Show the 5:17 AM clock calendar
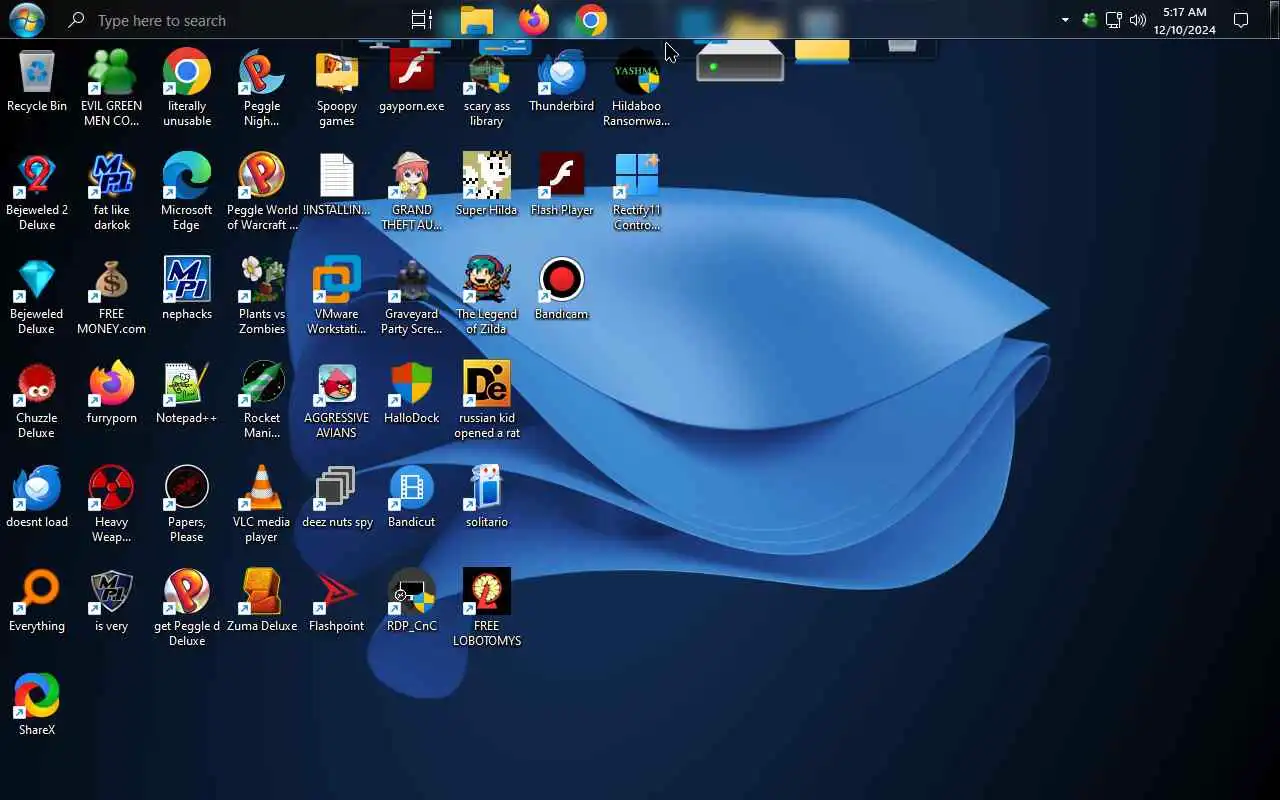 (1184, 20)
